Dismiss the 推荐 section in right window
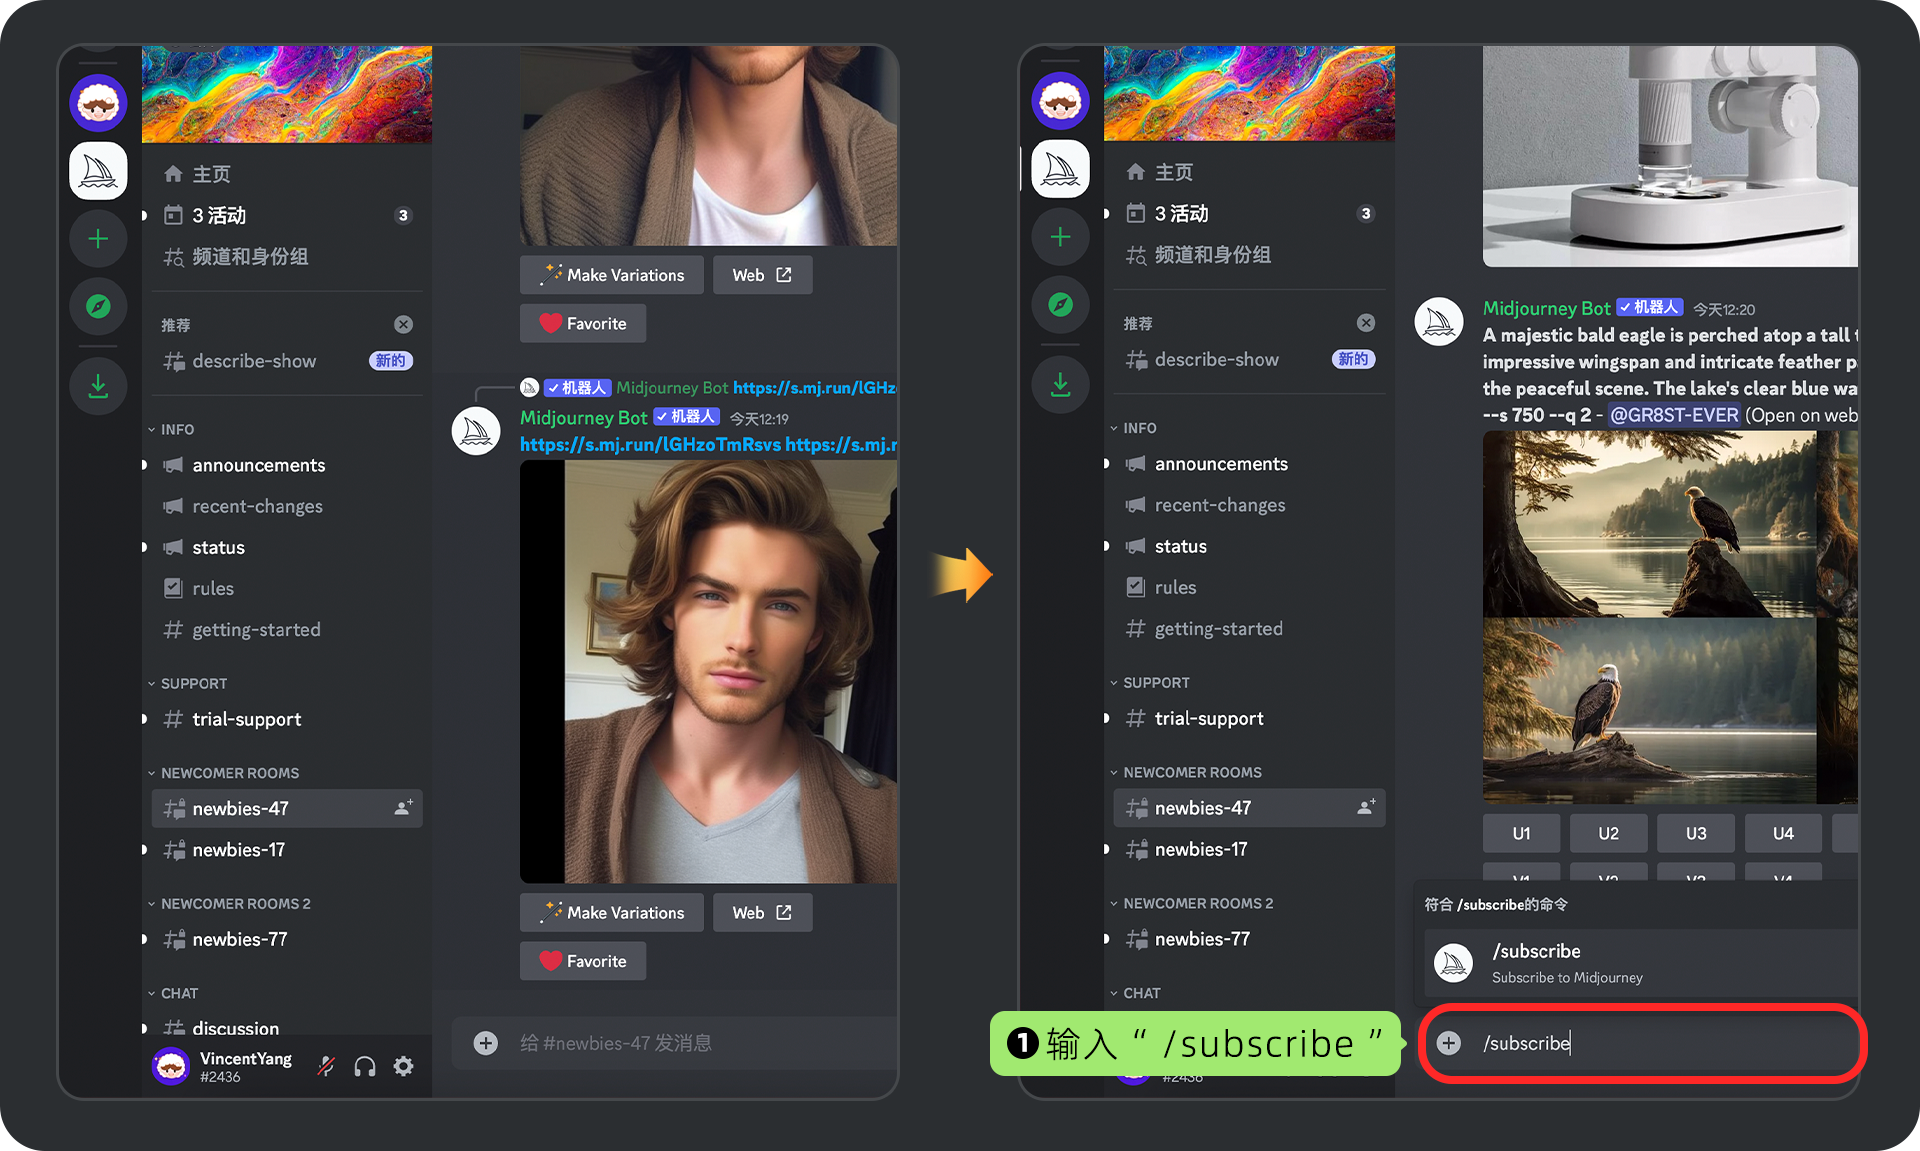 click(1366, 322)
